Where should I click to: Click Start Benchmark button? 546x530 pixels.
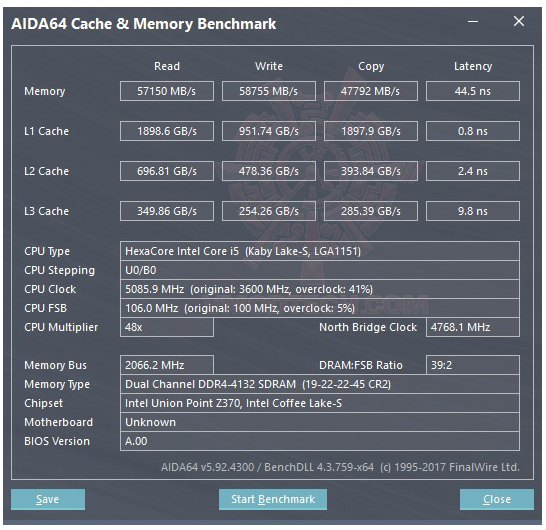click(x=273, y=499)
